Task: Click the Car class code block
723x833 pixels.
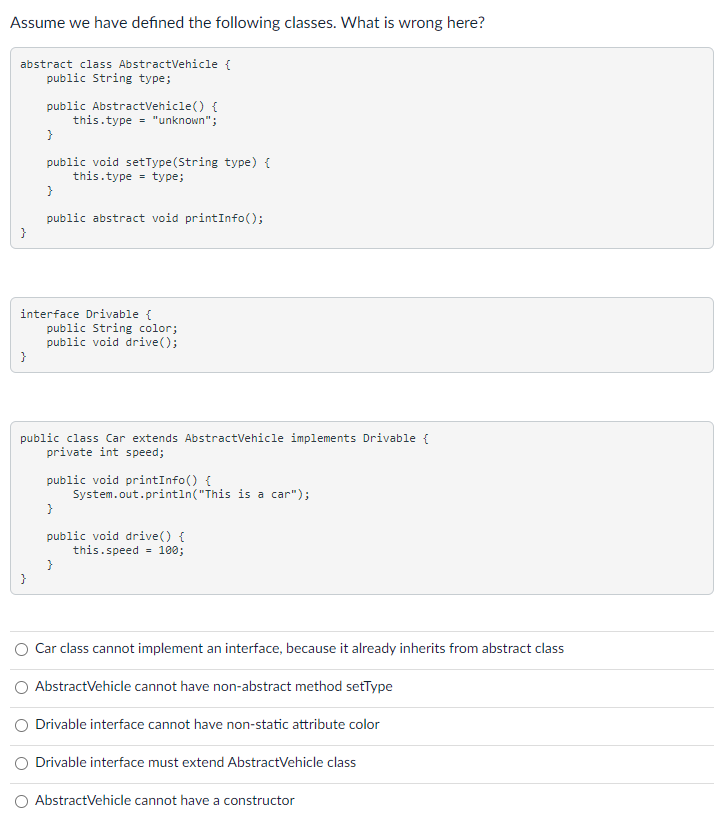Action: pos(360,507)
